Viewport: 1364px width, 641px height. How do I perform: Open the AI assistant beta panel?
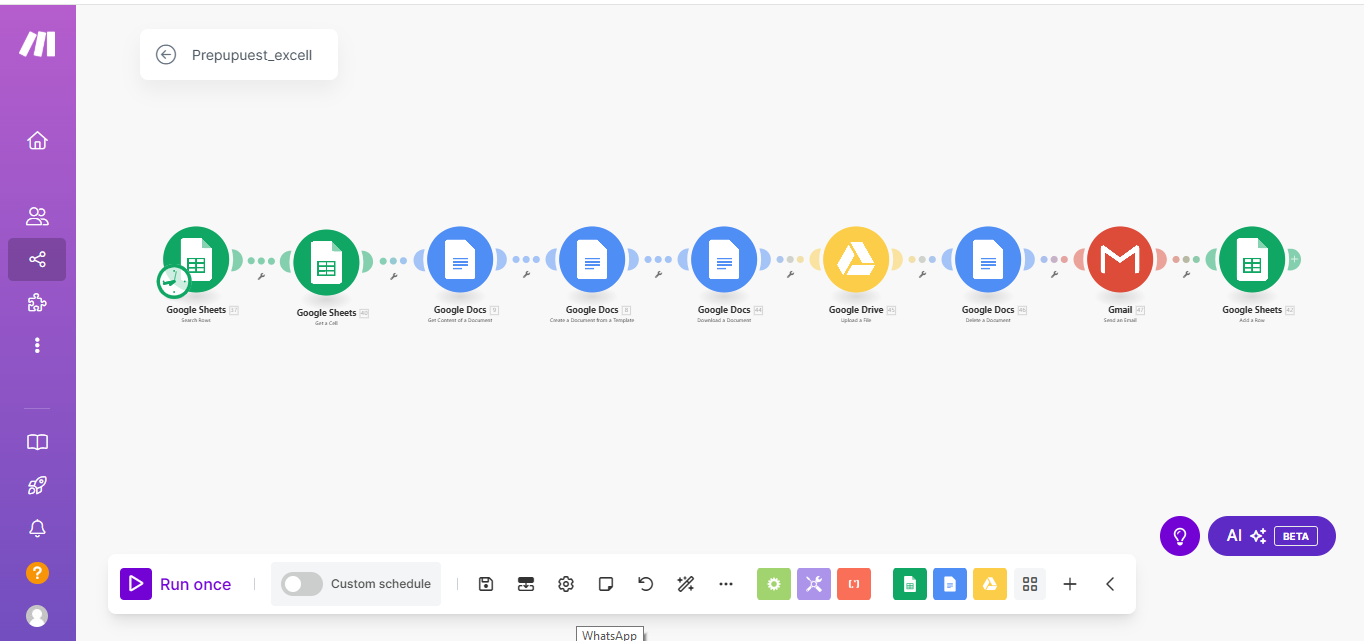coord(1271,536)
